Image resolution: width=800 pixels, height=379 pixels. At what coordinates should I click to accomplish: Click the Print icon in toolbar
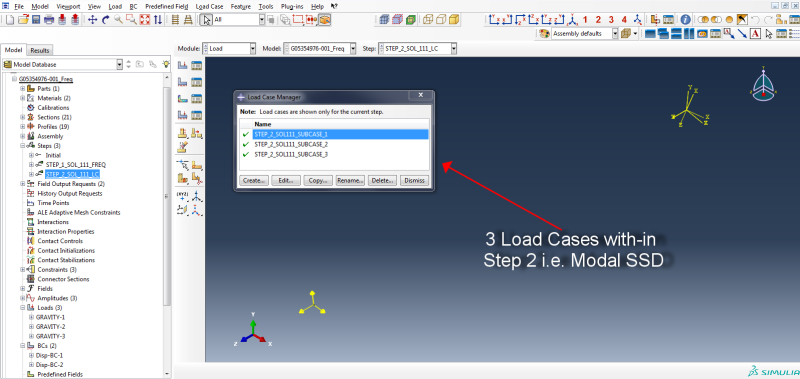point(48,20)
